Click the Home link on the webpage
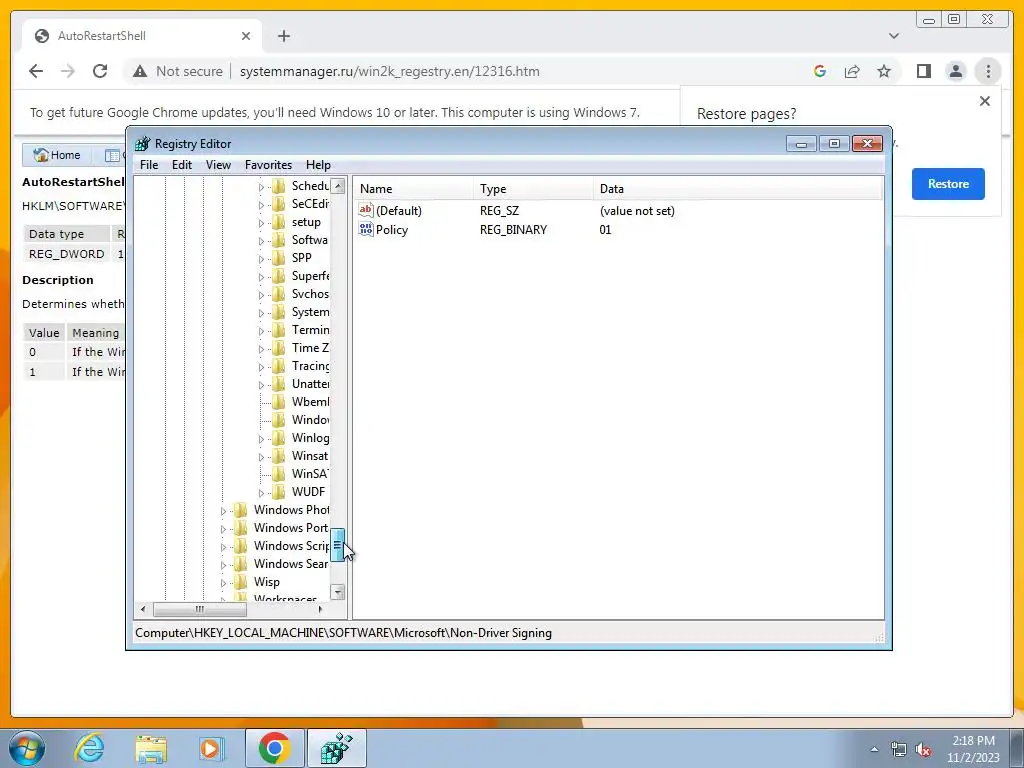This screenshot has height=768, width=1024. pyautogui.click(x=57, y=155)
